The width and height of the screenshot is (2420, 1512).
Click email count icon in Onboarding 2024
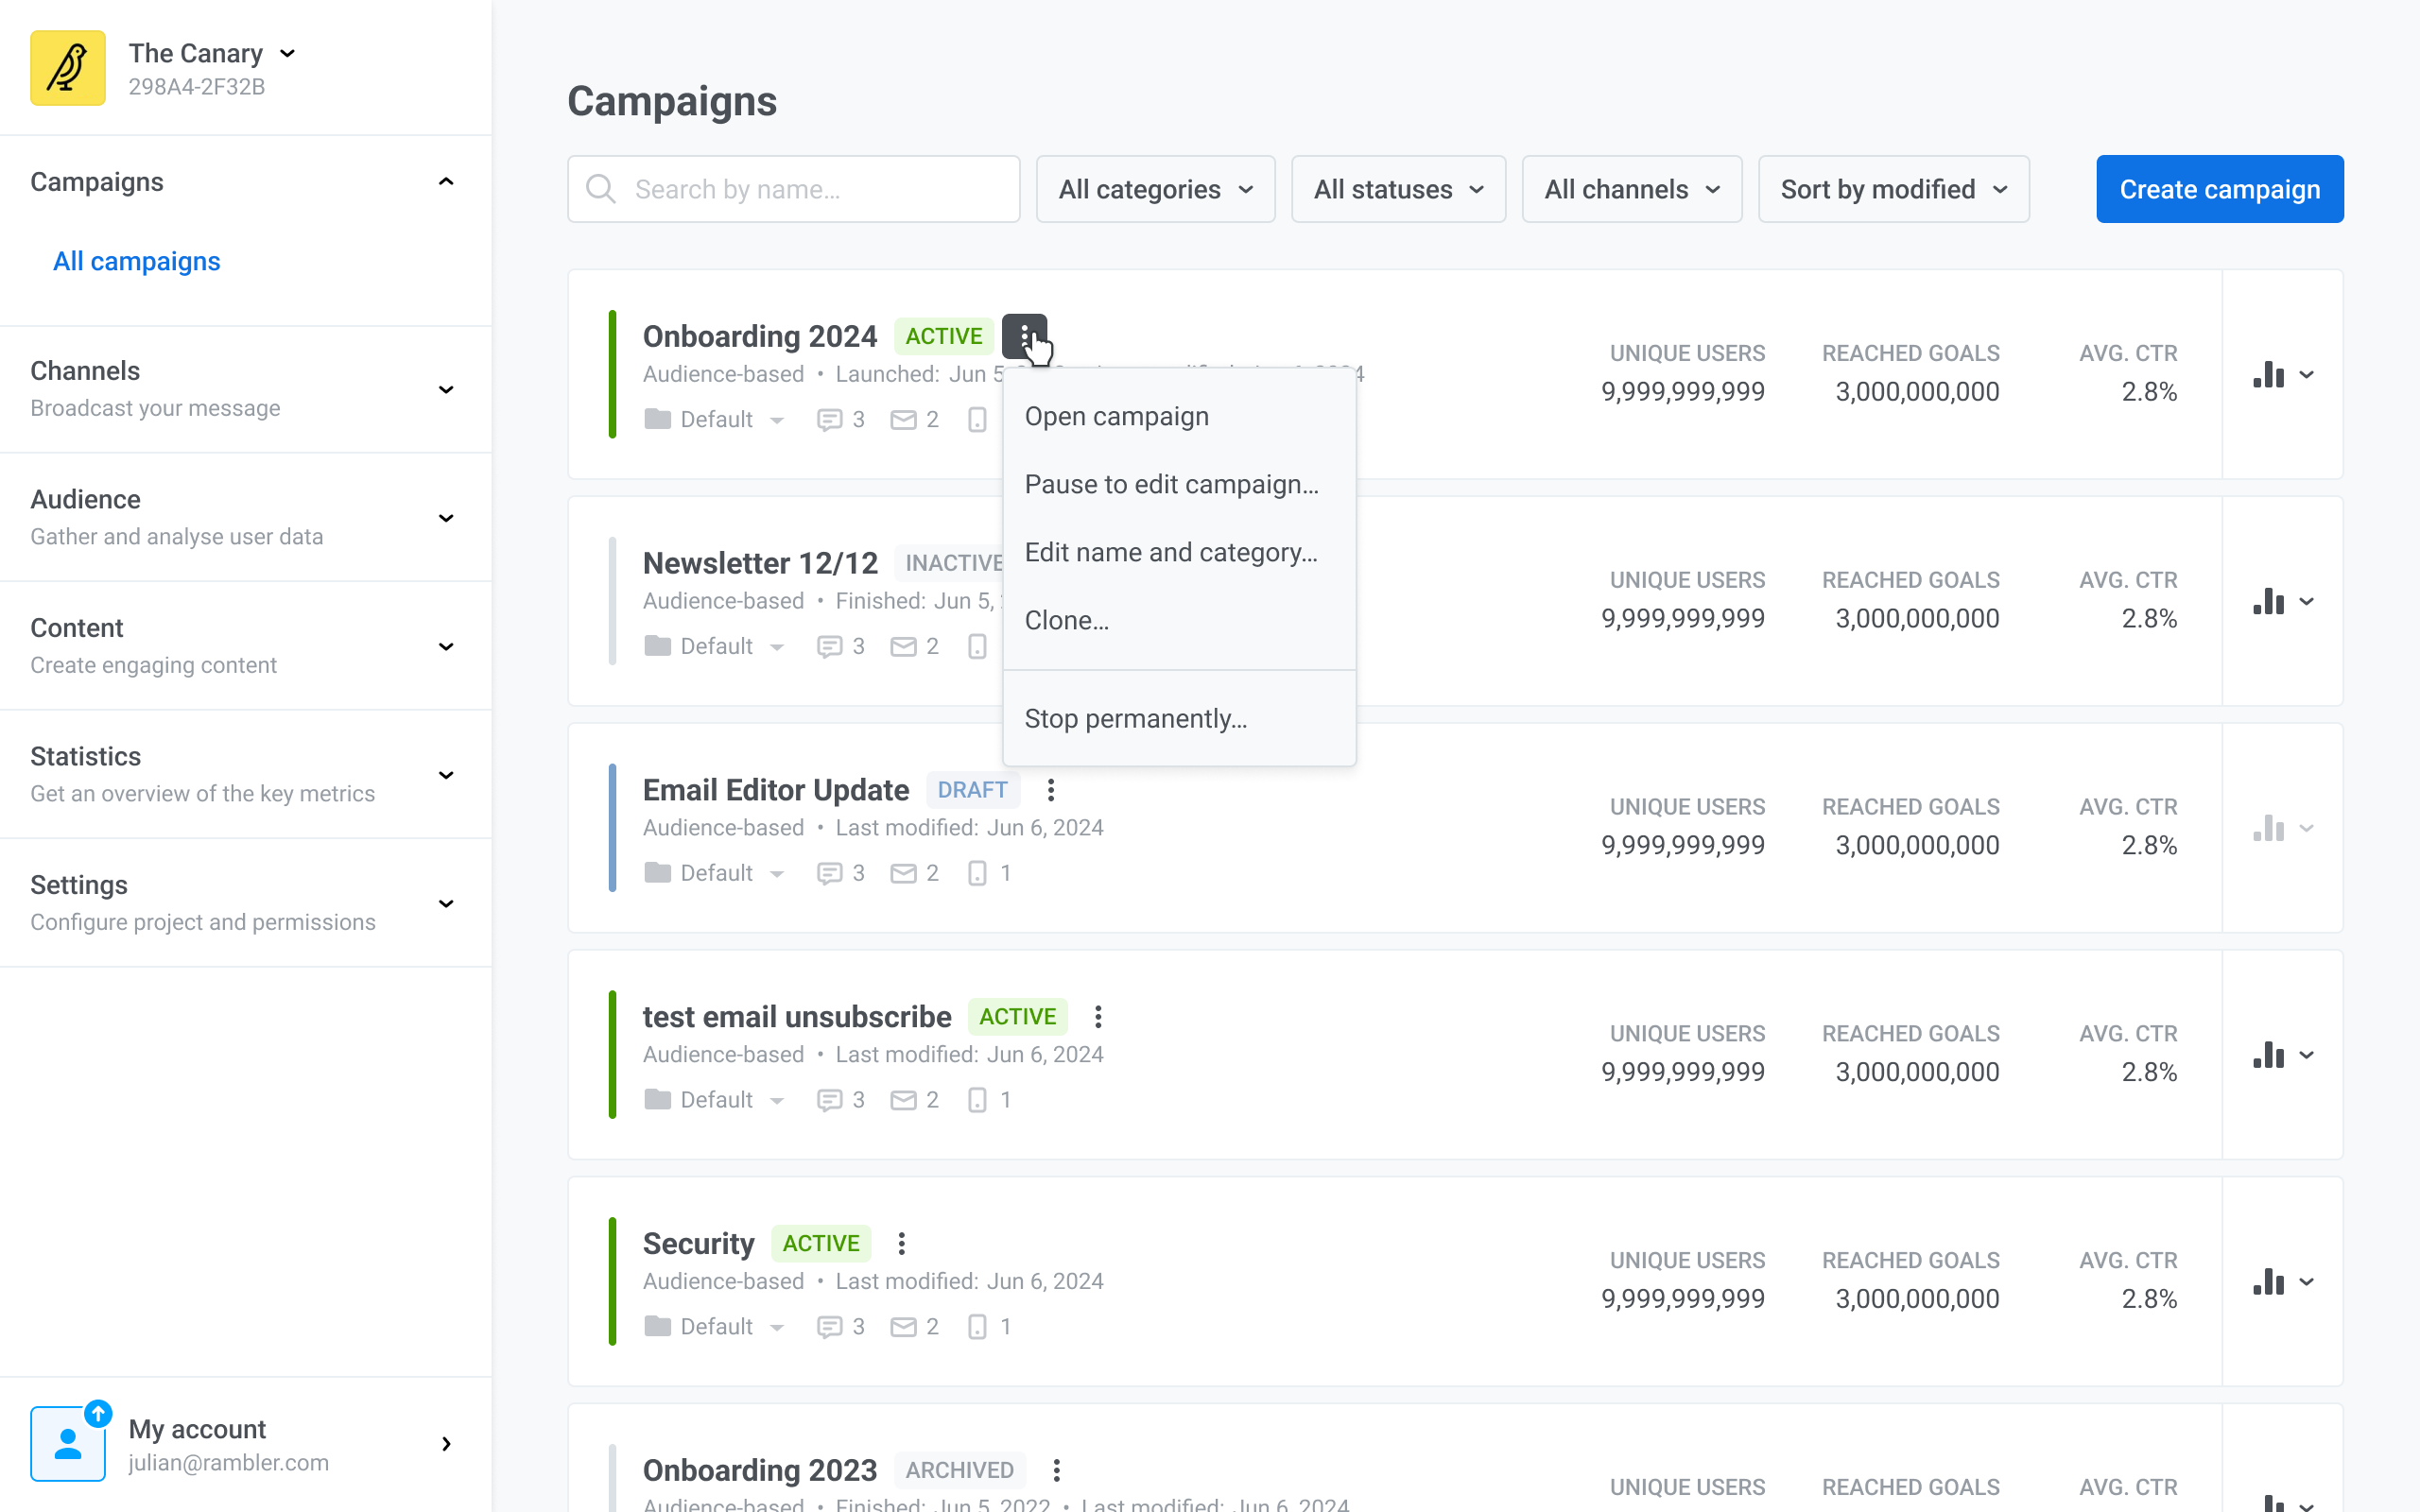point(903,420)
